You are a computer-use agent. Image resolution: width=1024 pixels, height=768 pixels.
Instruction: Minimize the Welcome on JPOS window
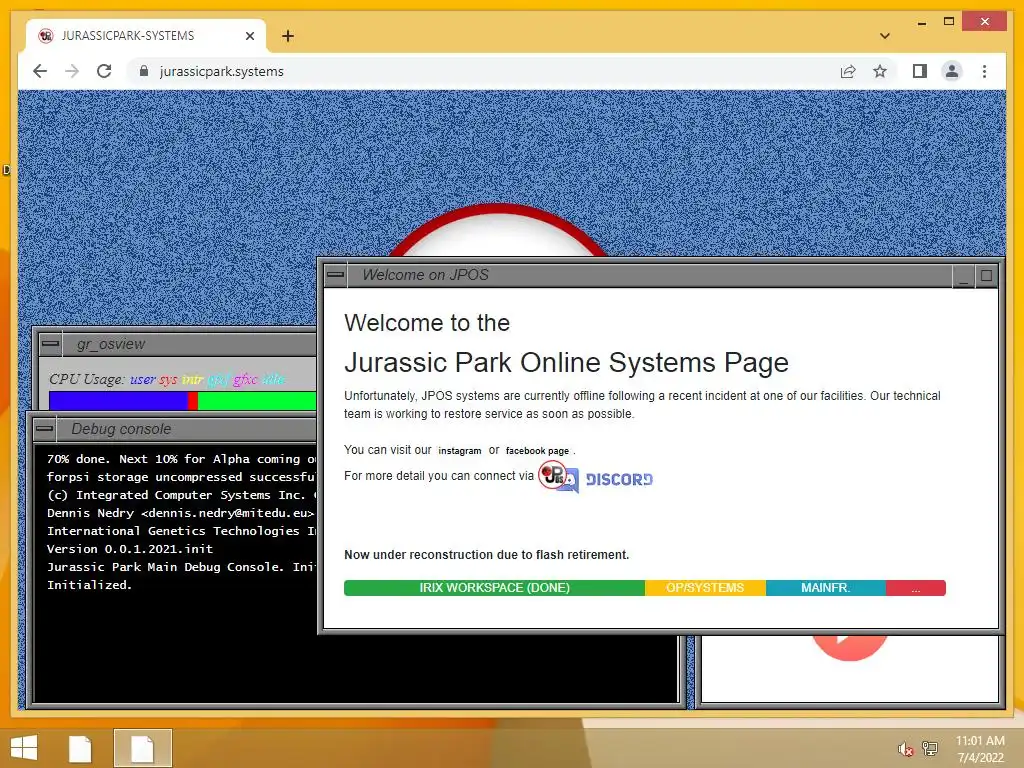[963, 276]
